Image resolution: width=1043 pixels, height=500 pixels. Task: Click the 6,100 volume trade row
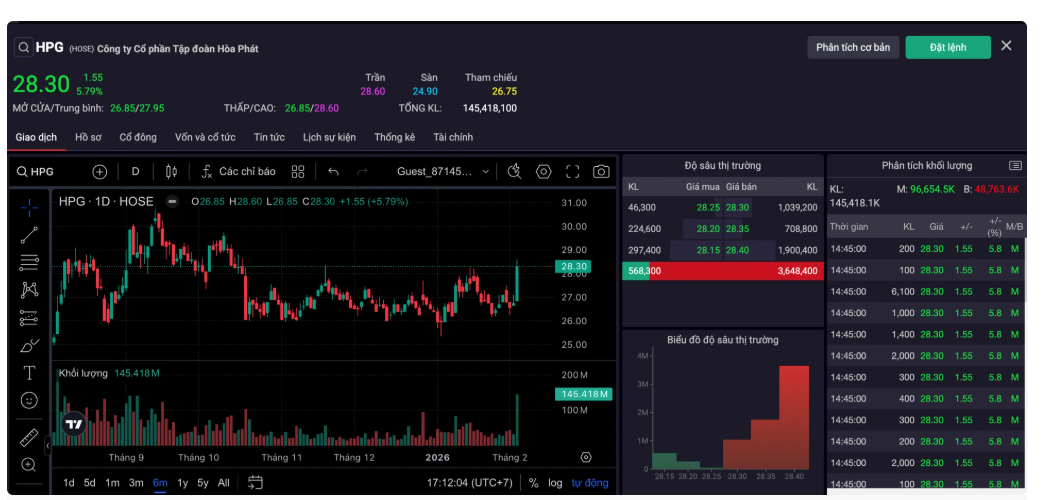925,291
